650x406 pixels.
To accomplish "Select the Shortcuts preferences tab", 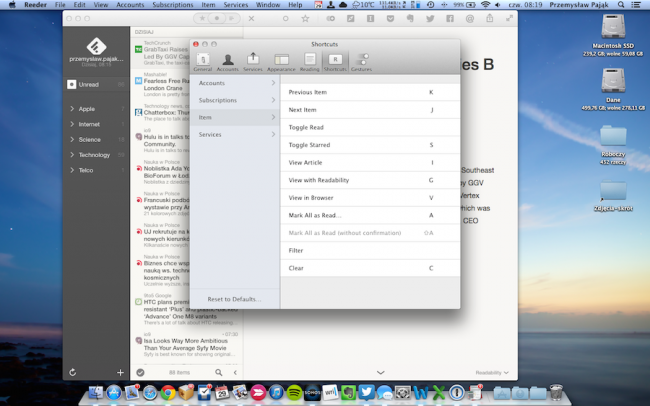I will pyautogui.click(x=335, y=62).
